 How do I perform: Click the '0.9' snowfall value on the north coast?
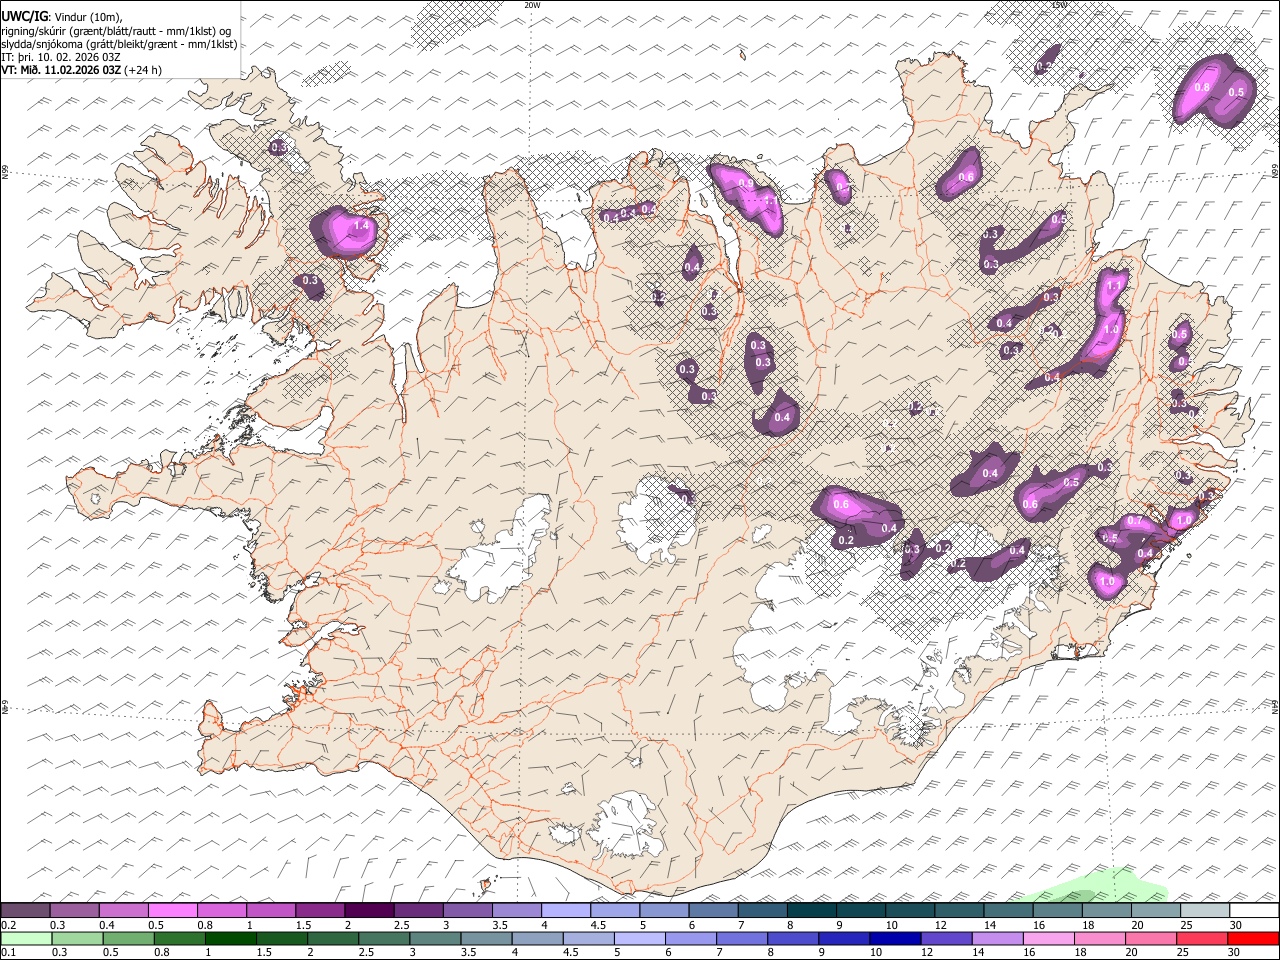pos(746,184)
